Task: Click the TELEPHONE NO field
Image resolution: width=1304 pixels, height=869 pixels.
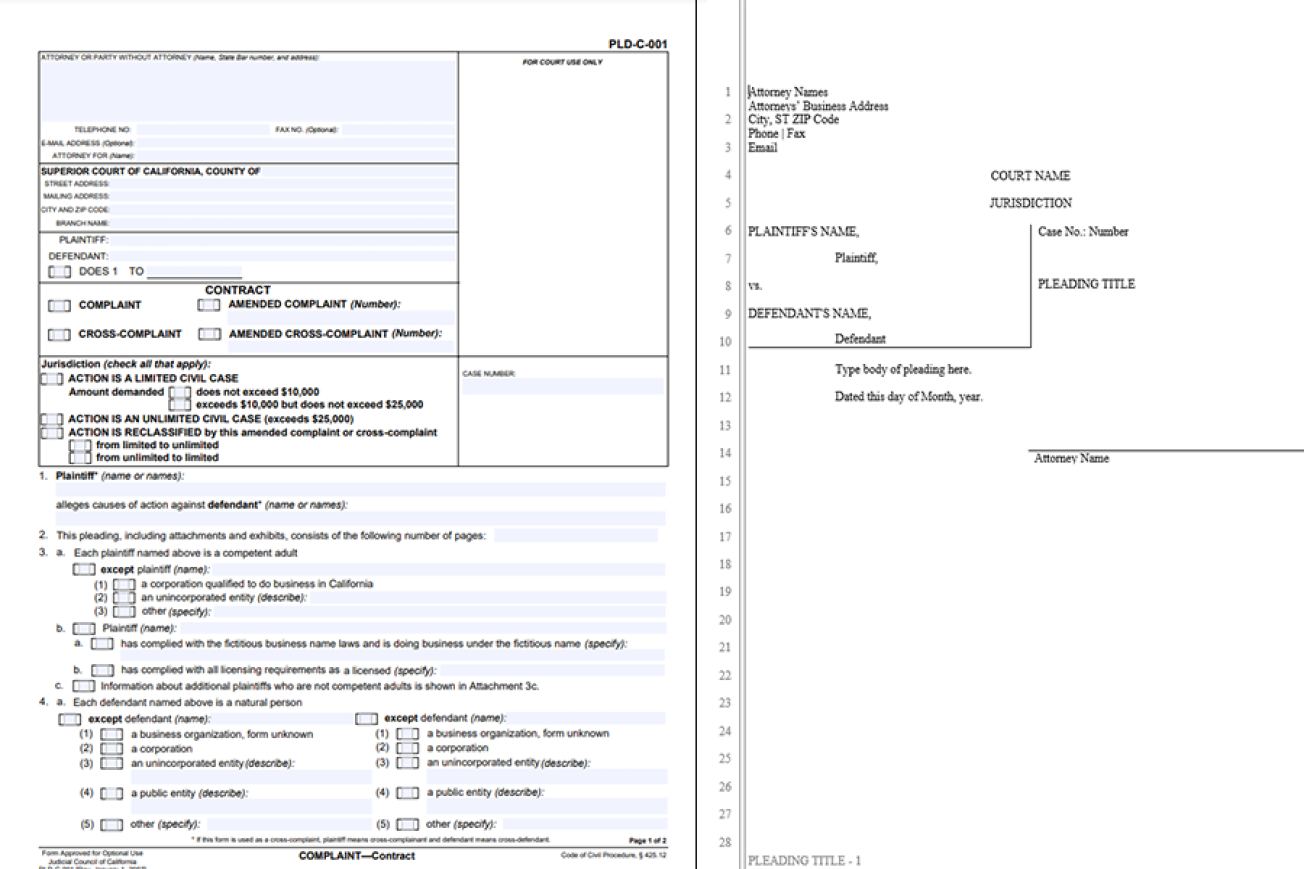Action: 203,130
